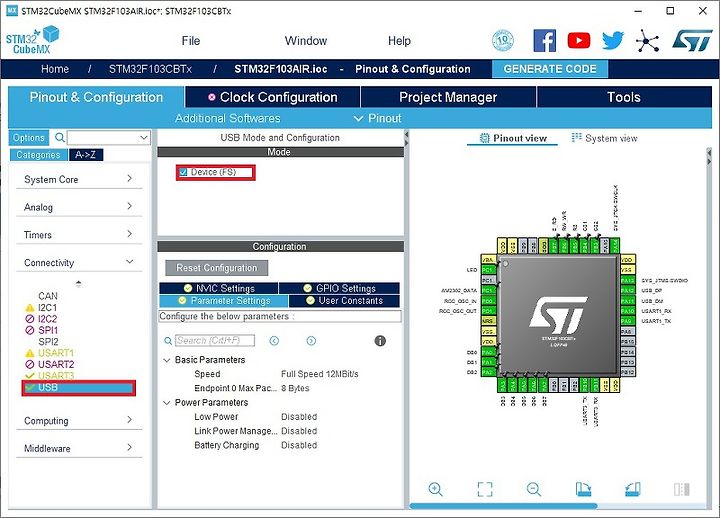Viewport: 720px width, 518px height.
Task: Click the fit-to-screen icon
Action: [x=485, y=489]
